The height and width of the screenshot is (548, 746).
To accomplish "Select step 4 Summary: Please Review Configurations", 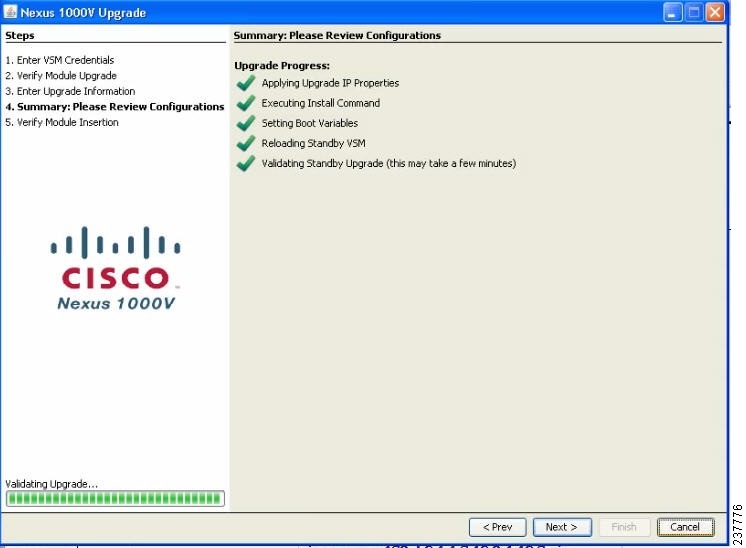I will pyautogui.click(x=115, y=107).
